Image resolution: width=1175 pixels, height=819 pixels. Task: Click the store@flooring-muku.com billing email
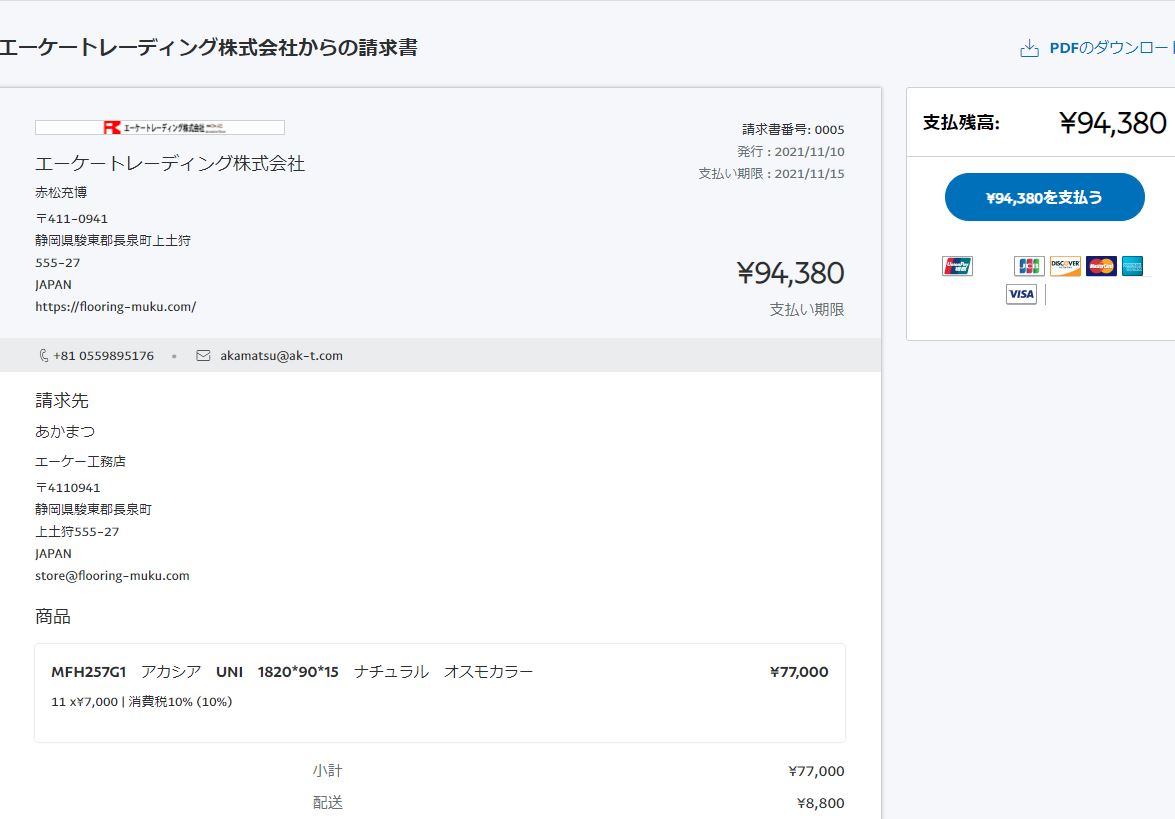112,575
